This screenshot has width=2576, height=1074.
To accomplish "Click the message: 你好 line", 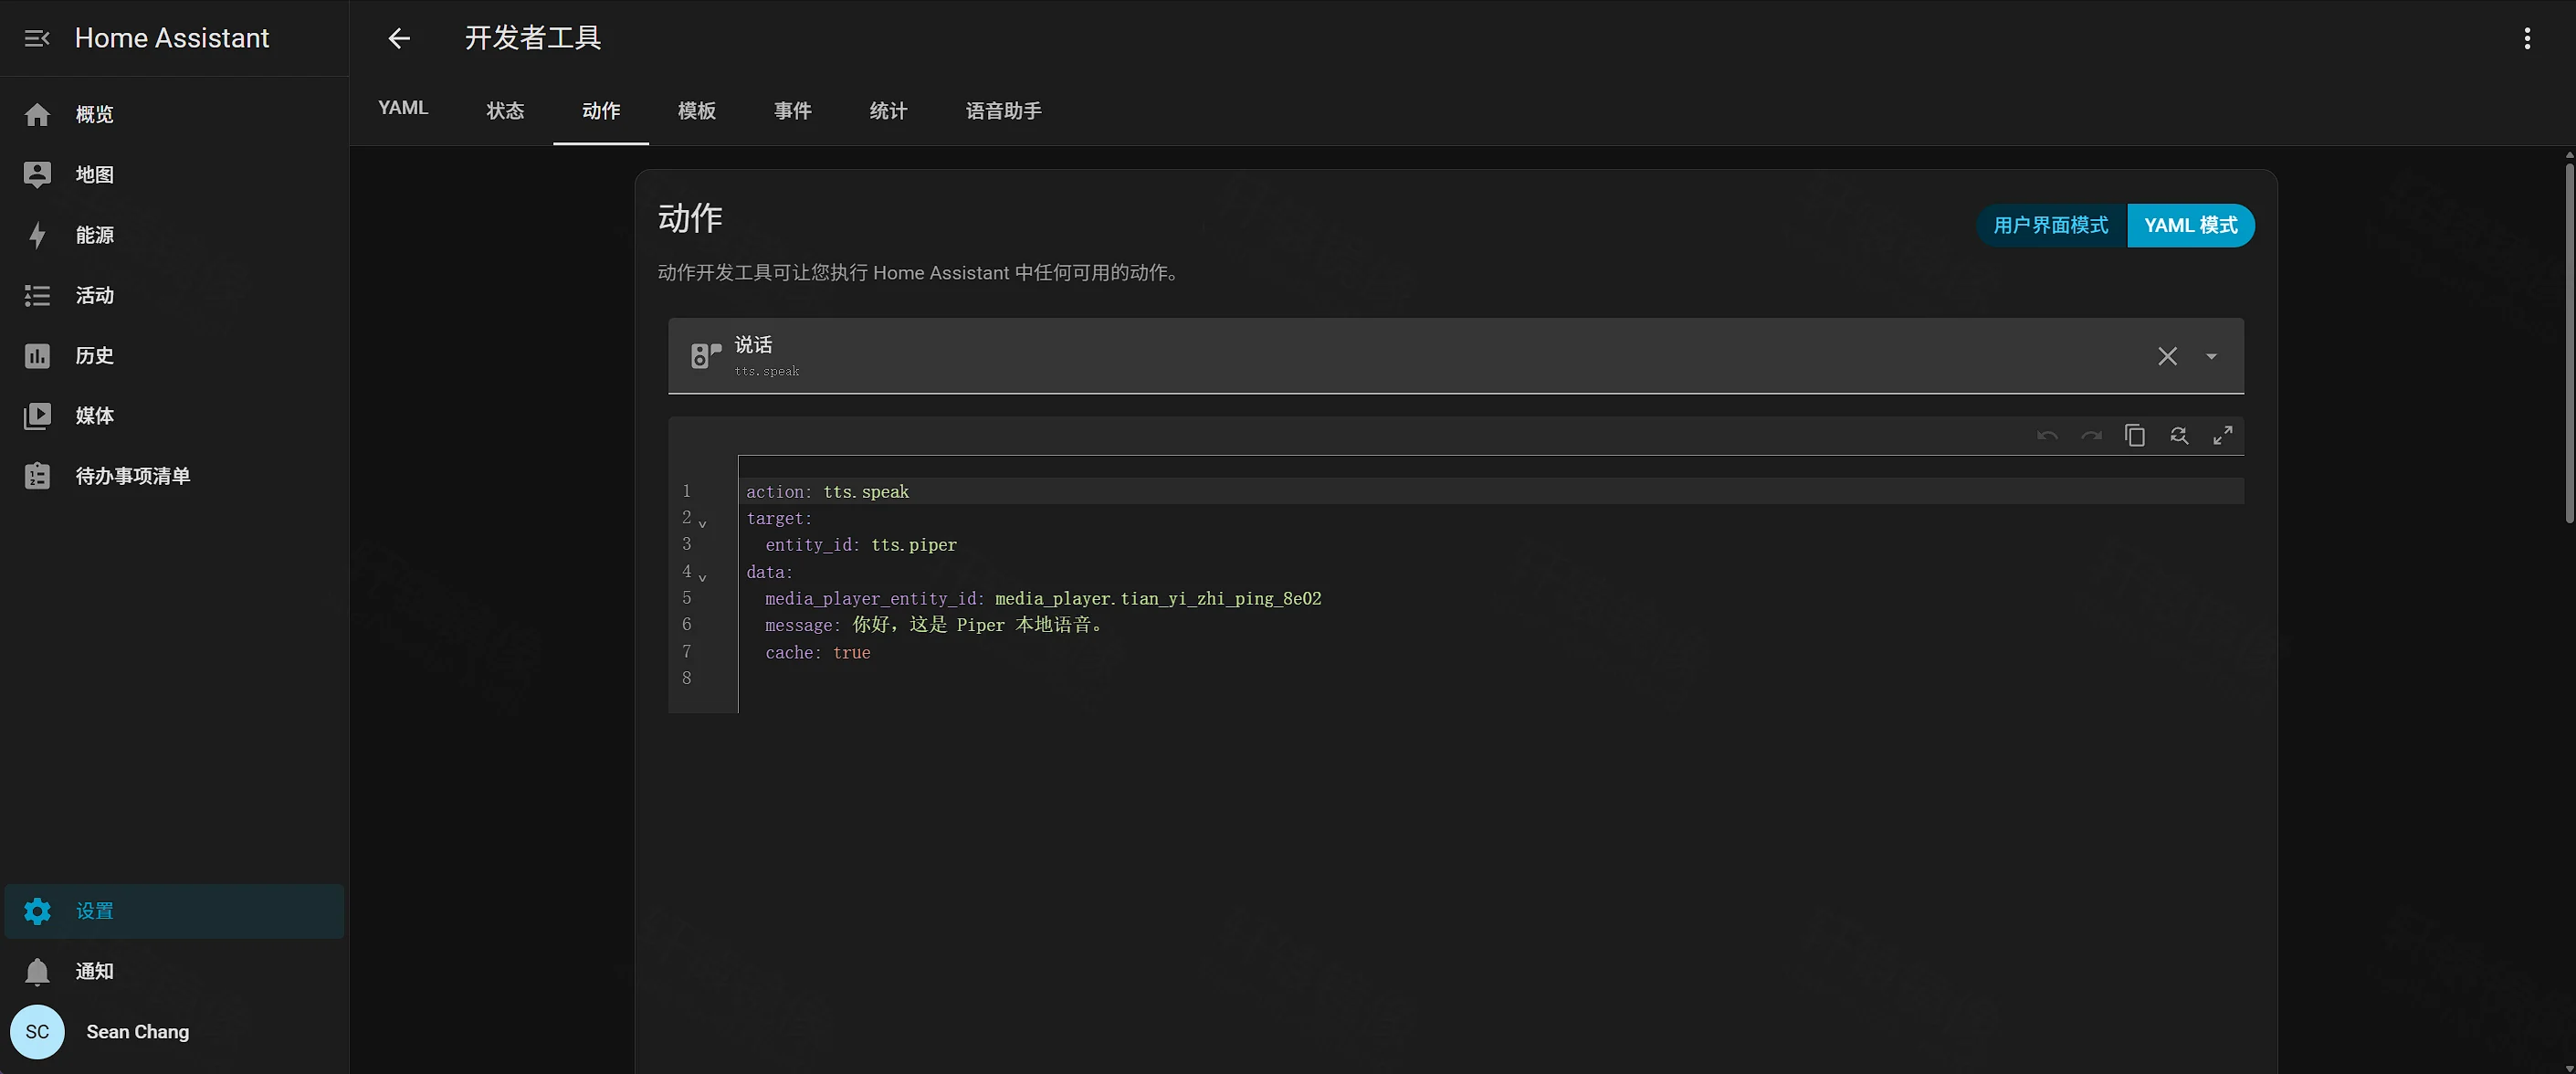I will (x=935, y=625).
